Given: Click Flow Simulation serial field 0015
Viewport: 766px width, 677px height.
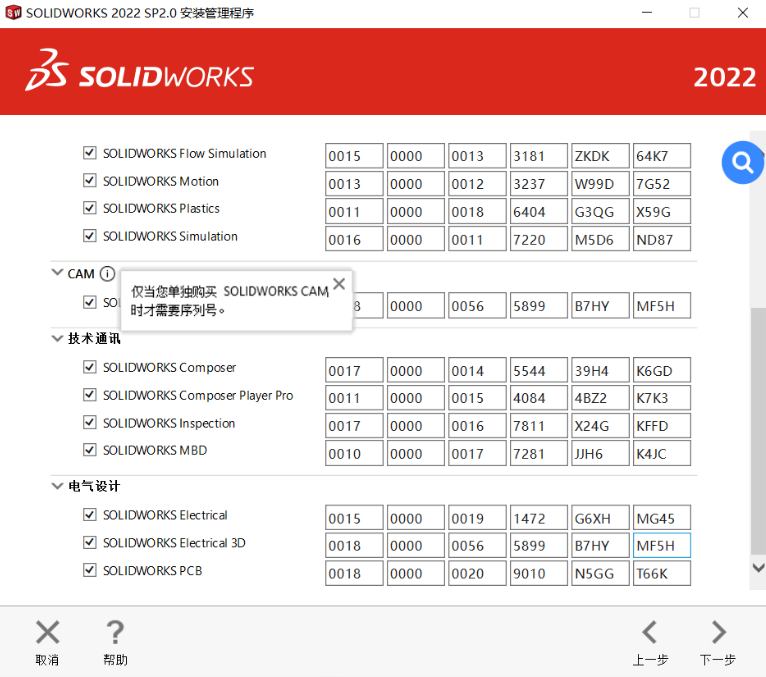Looking at the screenshot, I should (354, 156).
